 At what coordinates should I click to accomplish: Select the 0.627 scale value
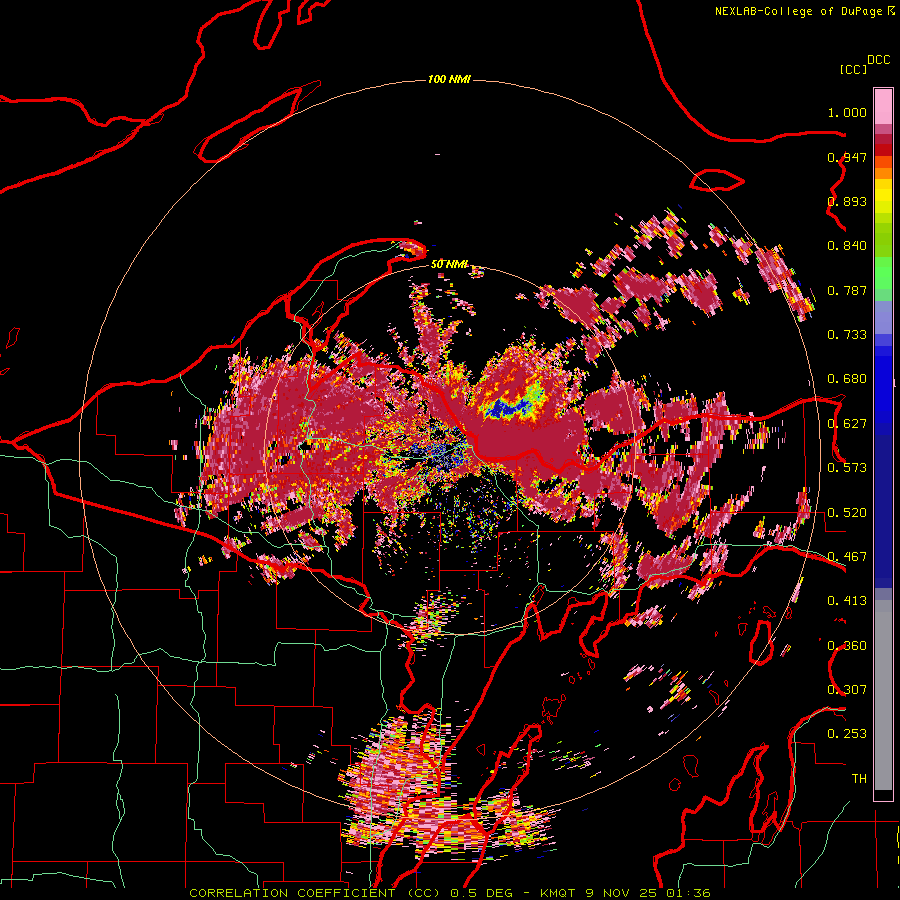[x=847, y=424]
